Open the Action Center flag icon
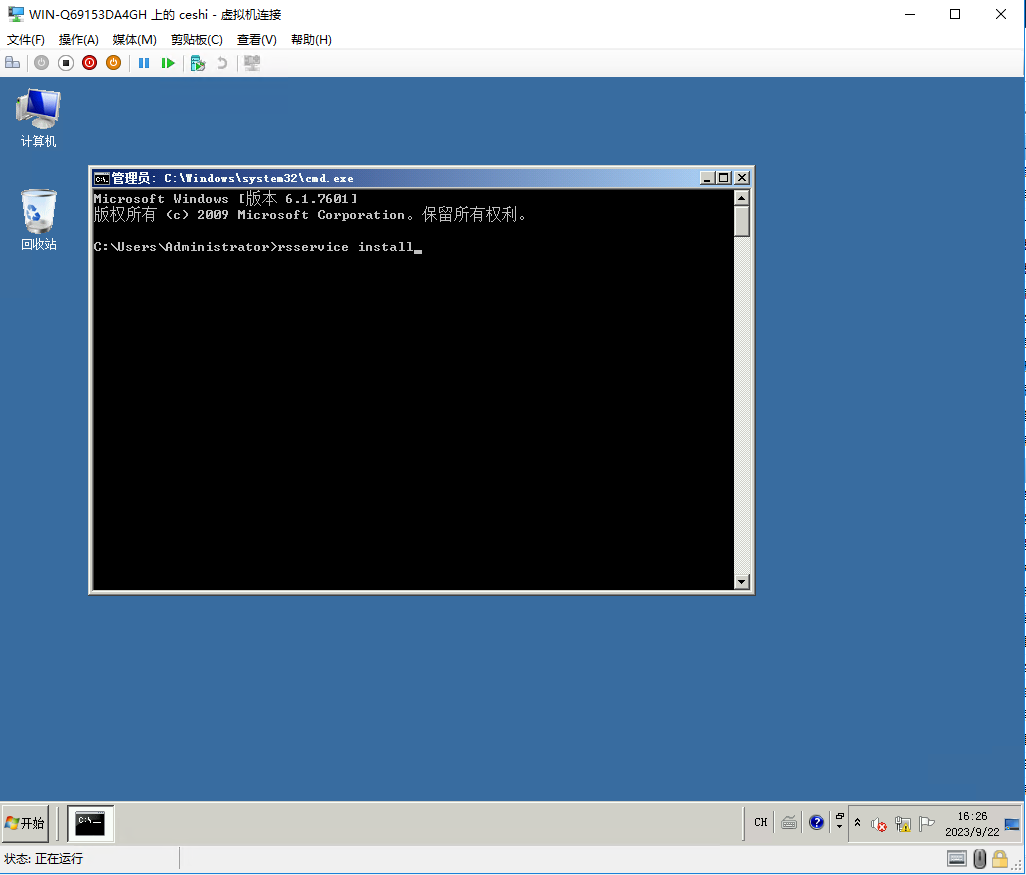 point(927,824)
